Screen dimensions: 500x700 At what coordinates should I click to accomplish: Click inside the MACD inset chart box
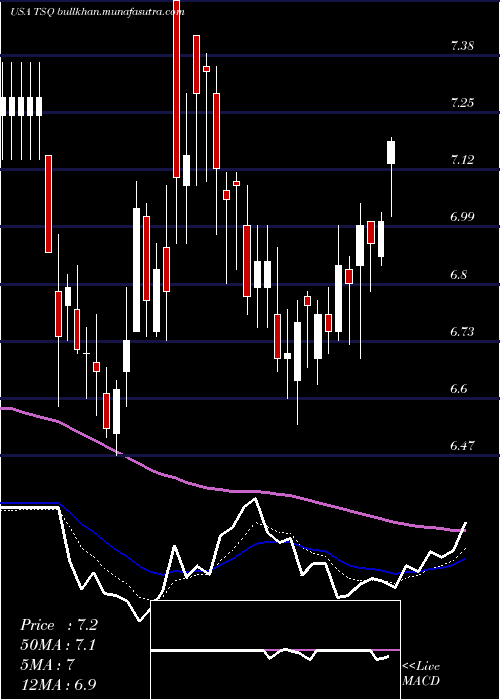[x=275, y=650]
